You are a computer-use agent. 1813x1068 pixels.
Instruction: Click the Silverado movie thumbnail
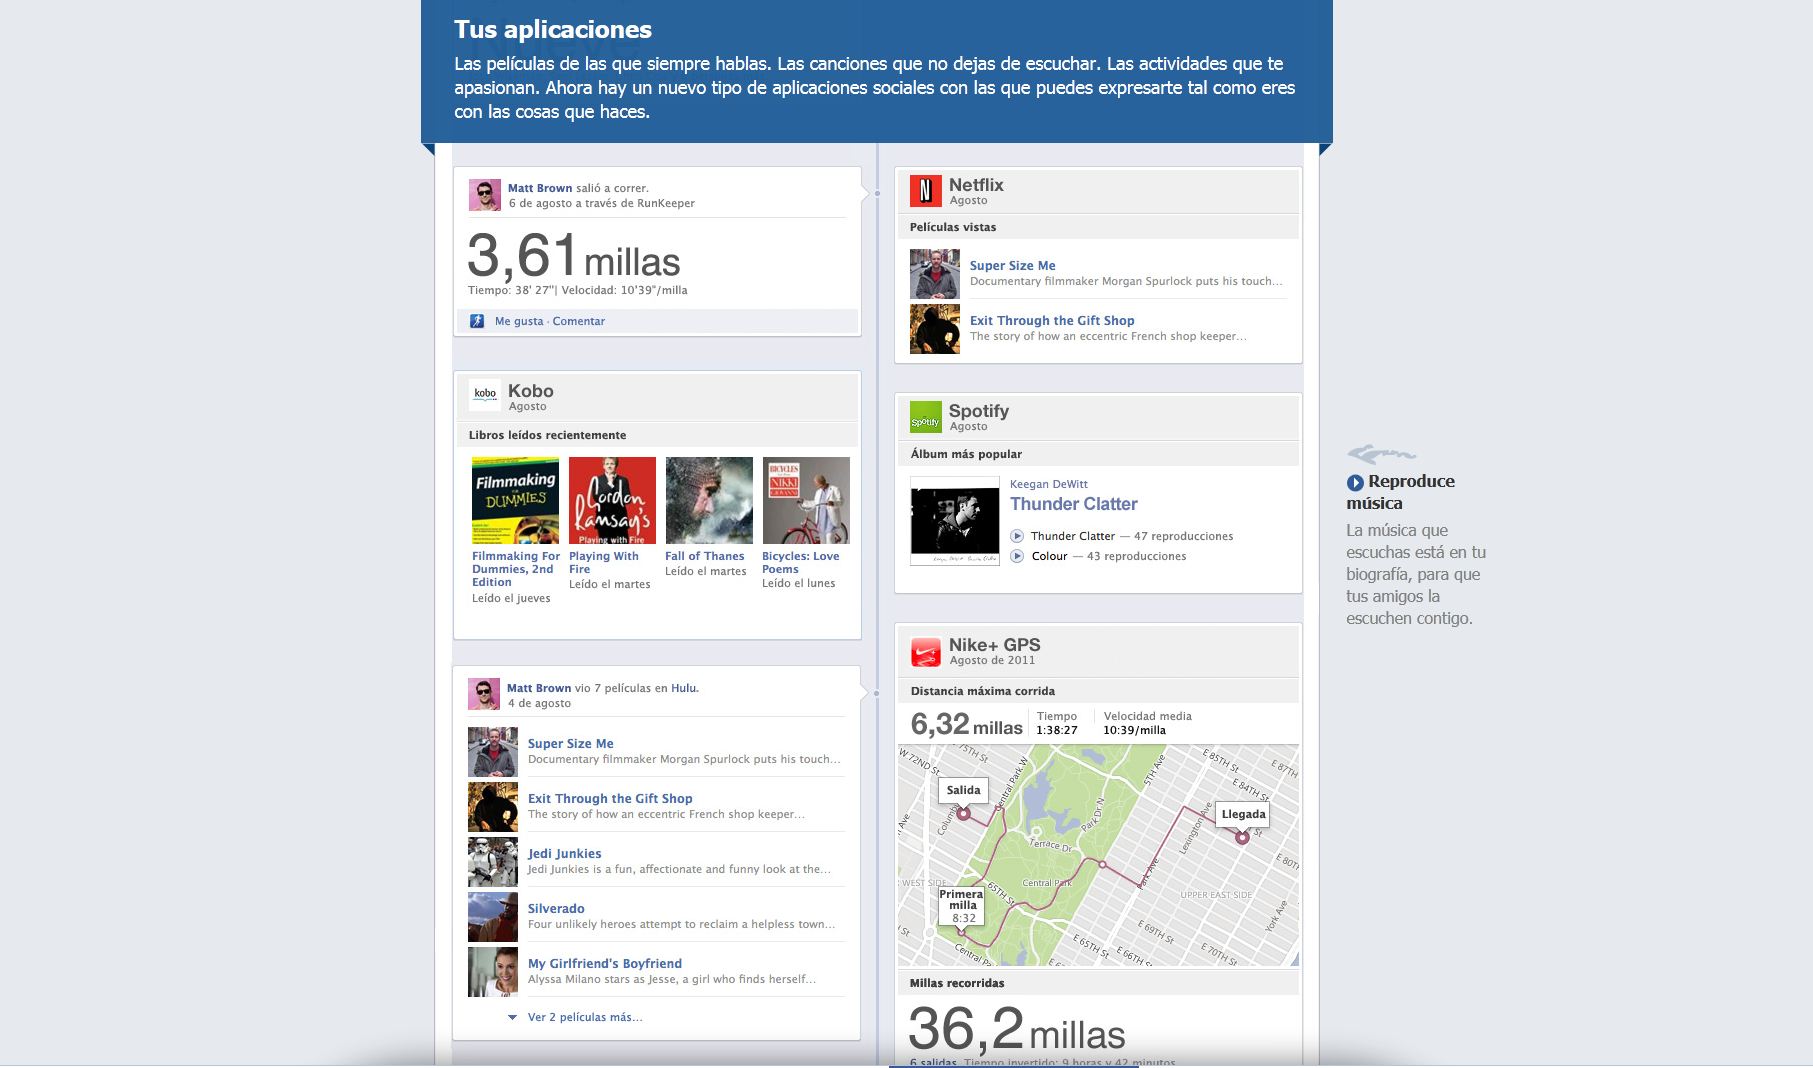(x=493, y=917)
